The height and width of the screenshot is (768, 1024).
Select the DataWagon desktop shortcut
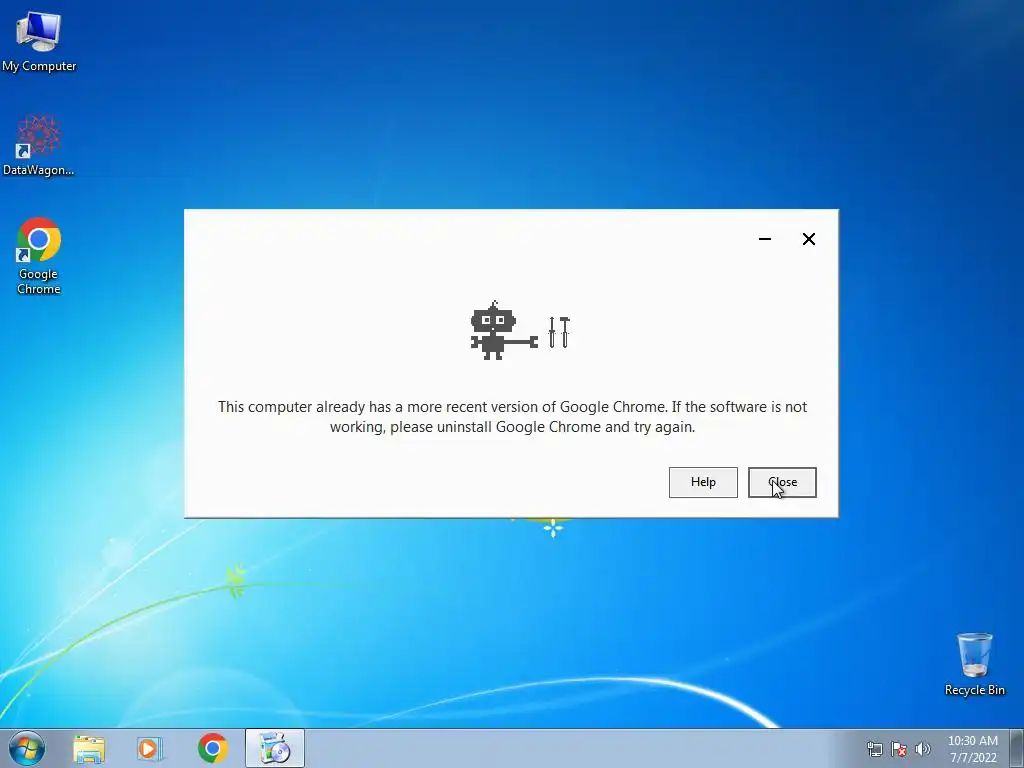tap(39, 145)
